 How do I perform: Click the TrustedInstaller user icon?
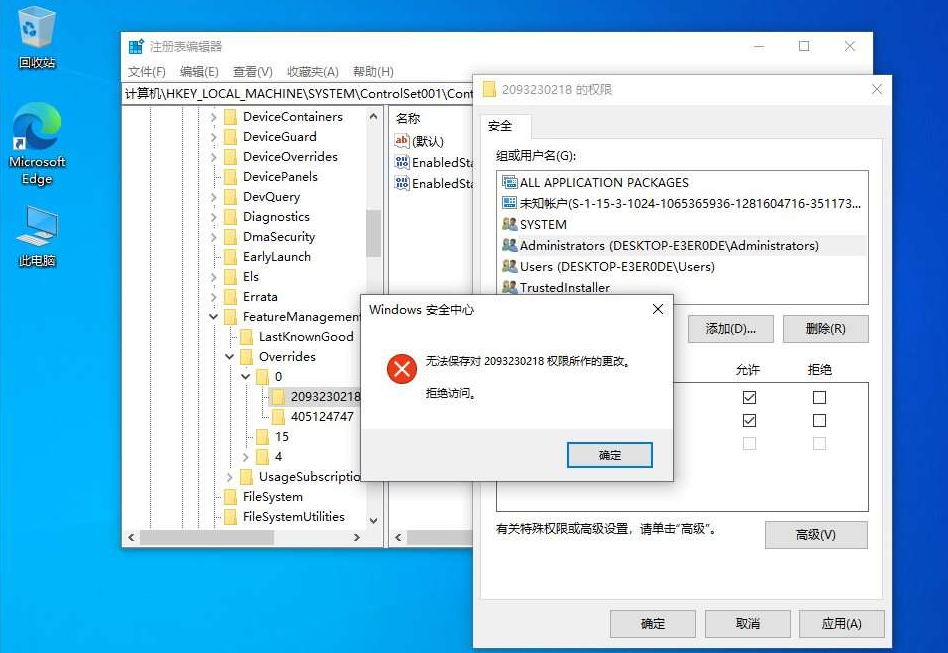[510, 288]
